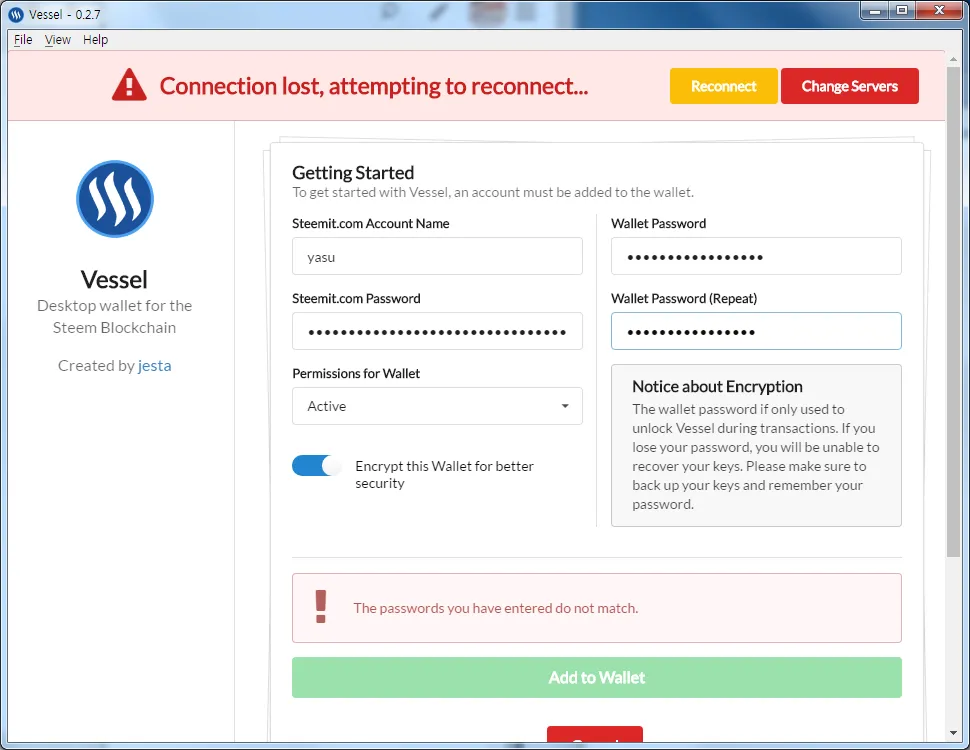
Task: Click the Add to Wallet button
Action: point(596,678)
